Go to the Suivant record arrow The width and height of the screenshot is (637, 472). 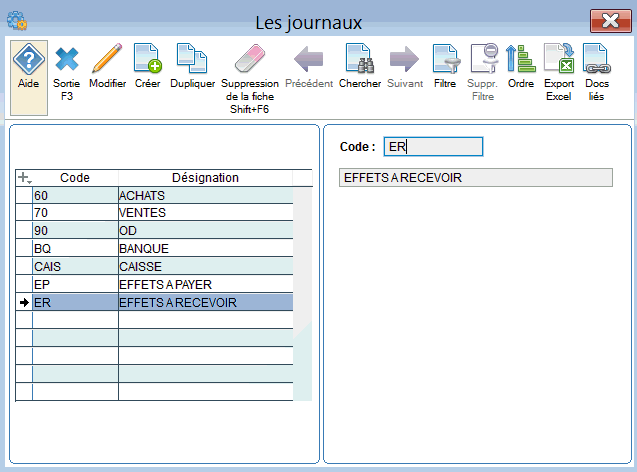click(405, 66)
